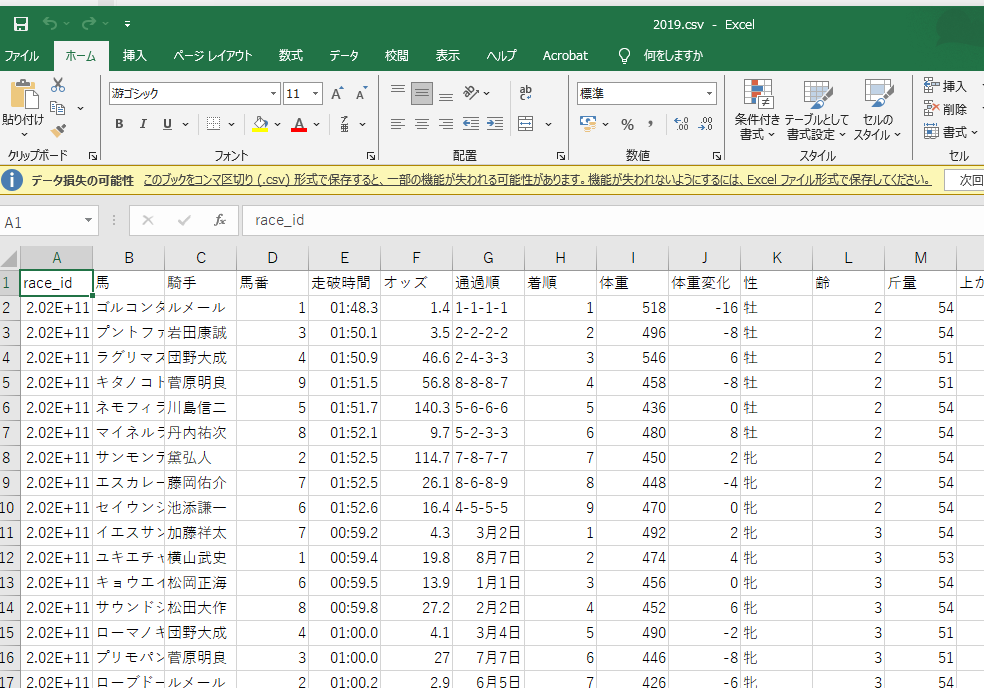Expand underline style dropdown arrow
Screen dimensions: 984x688
(185, 124)
